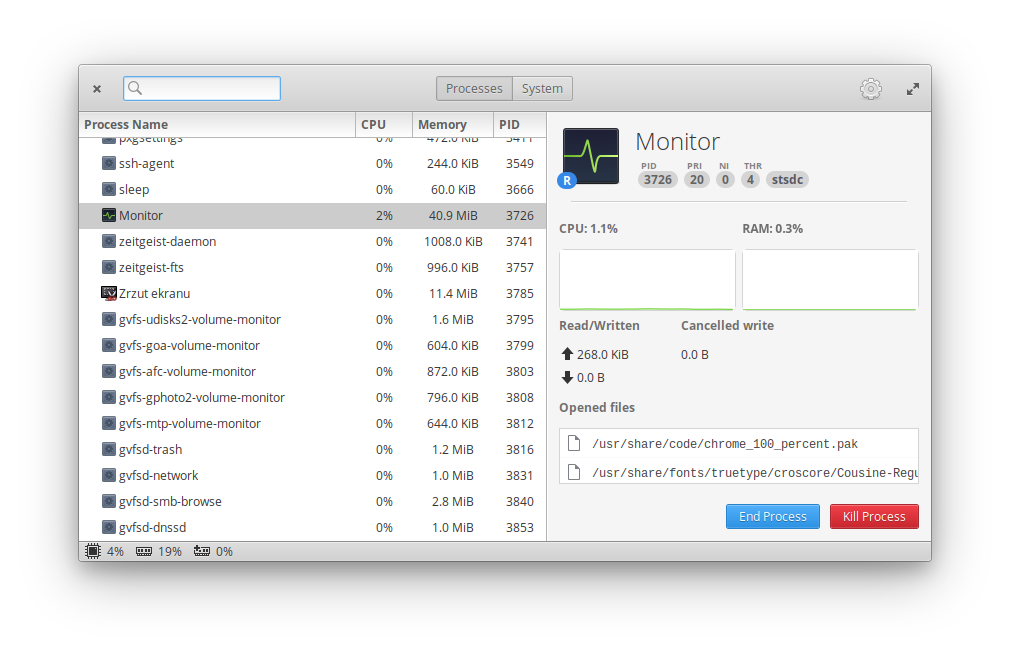Screen dimensions: 1010x654
Task: Click the gvfs-mtp-volume-monitor icon
Action: coord(109,423)
